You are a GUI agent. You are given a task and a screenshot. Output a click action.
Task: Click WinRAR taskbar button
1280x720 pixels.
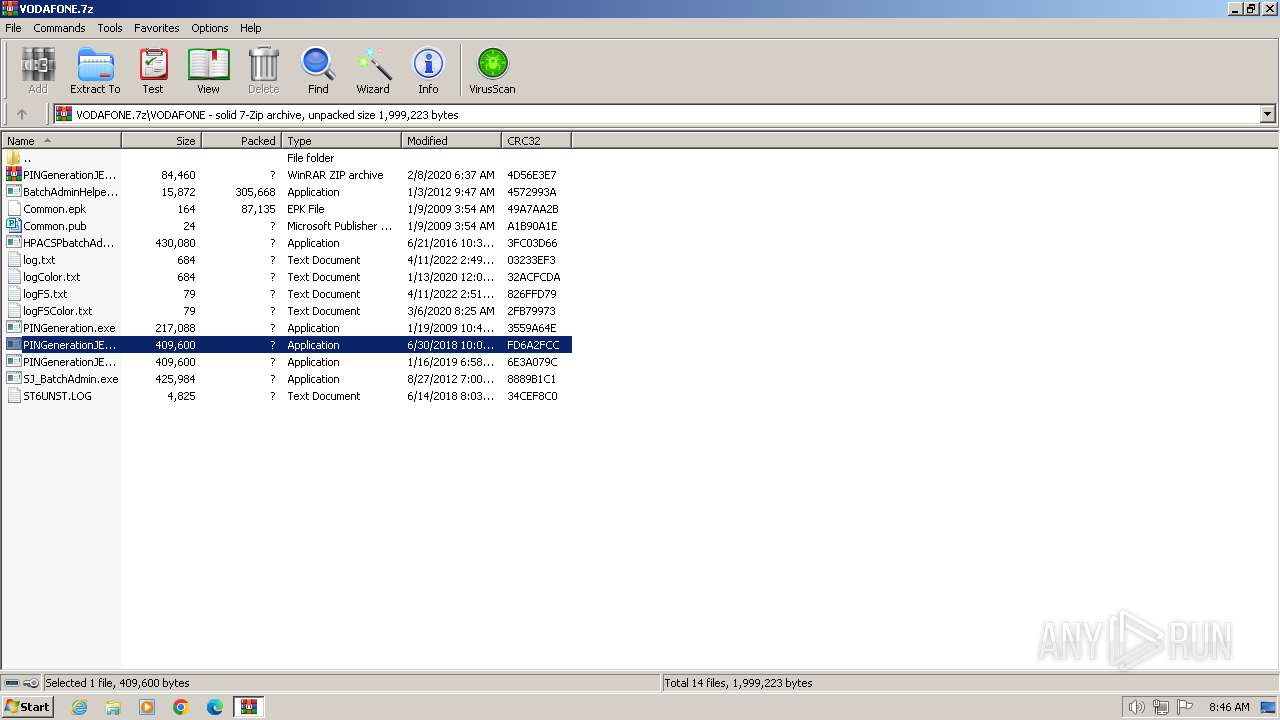point(248,707)
